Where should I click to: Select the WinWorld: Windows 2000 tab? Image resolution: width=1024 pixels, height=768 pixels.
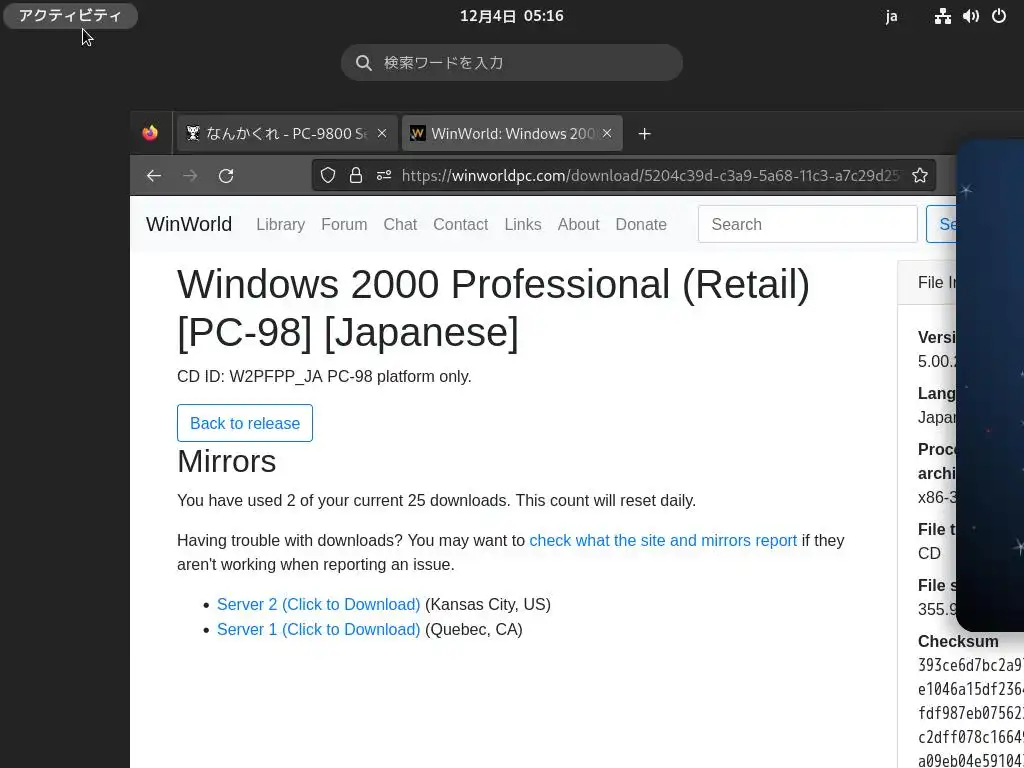(x=512, y=133)
